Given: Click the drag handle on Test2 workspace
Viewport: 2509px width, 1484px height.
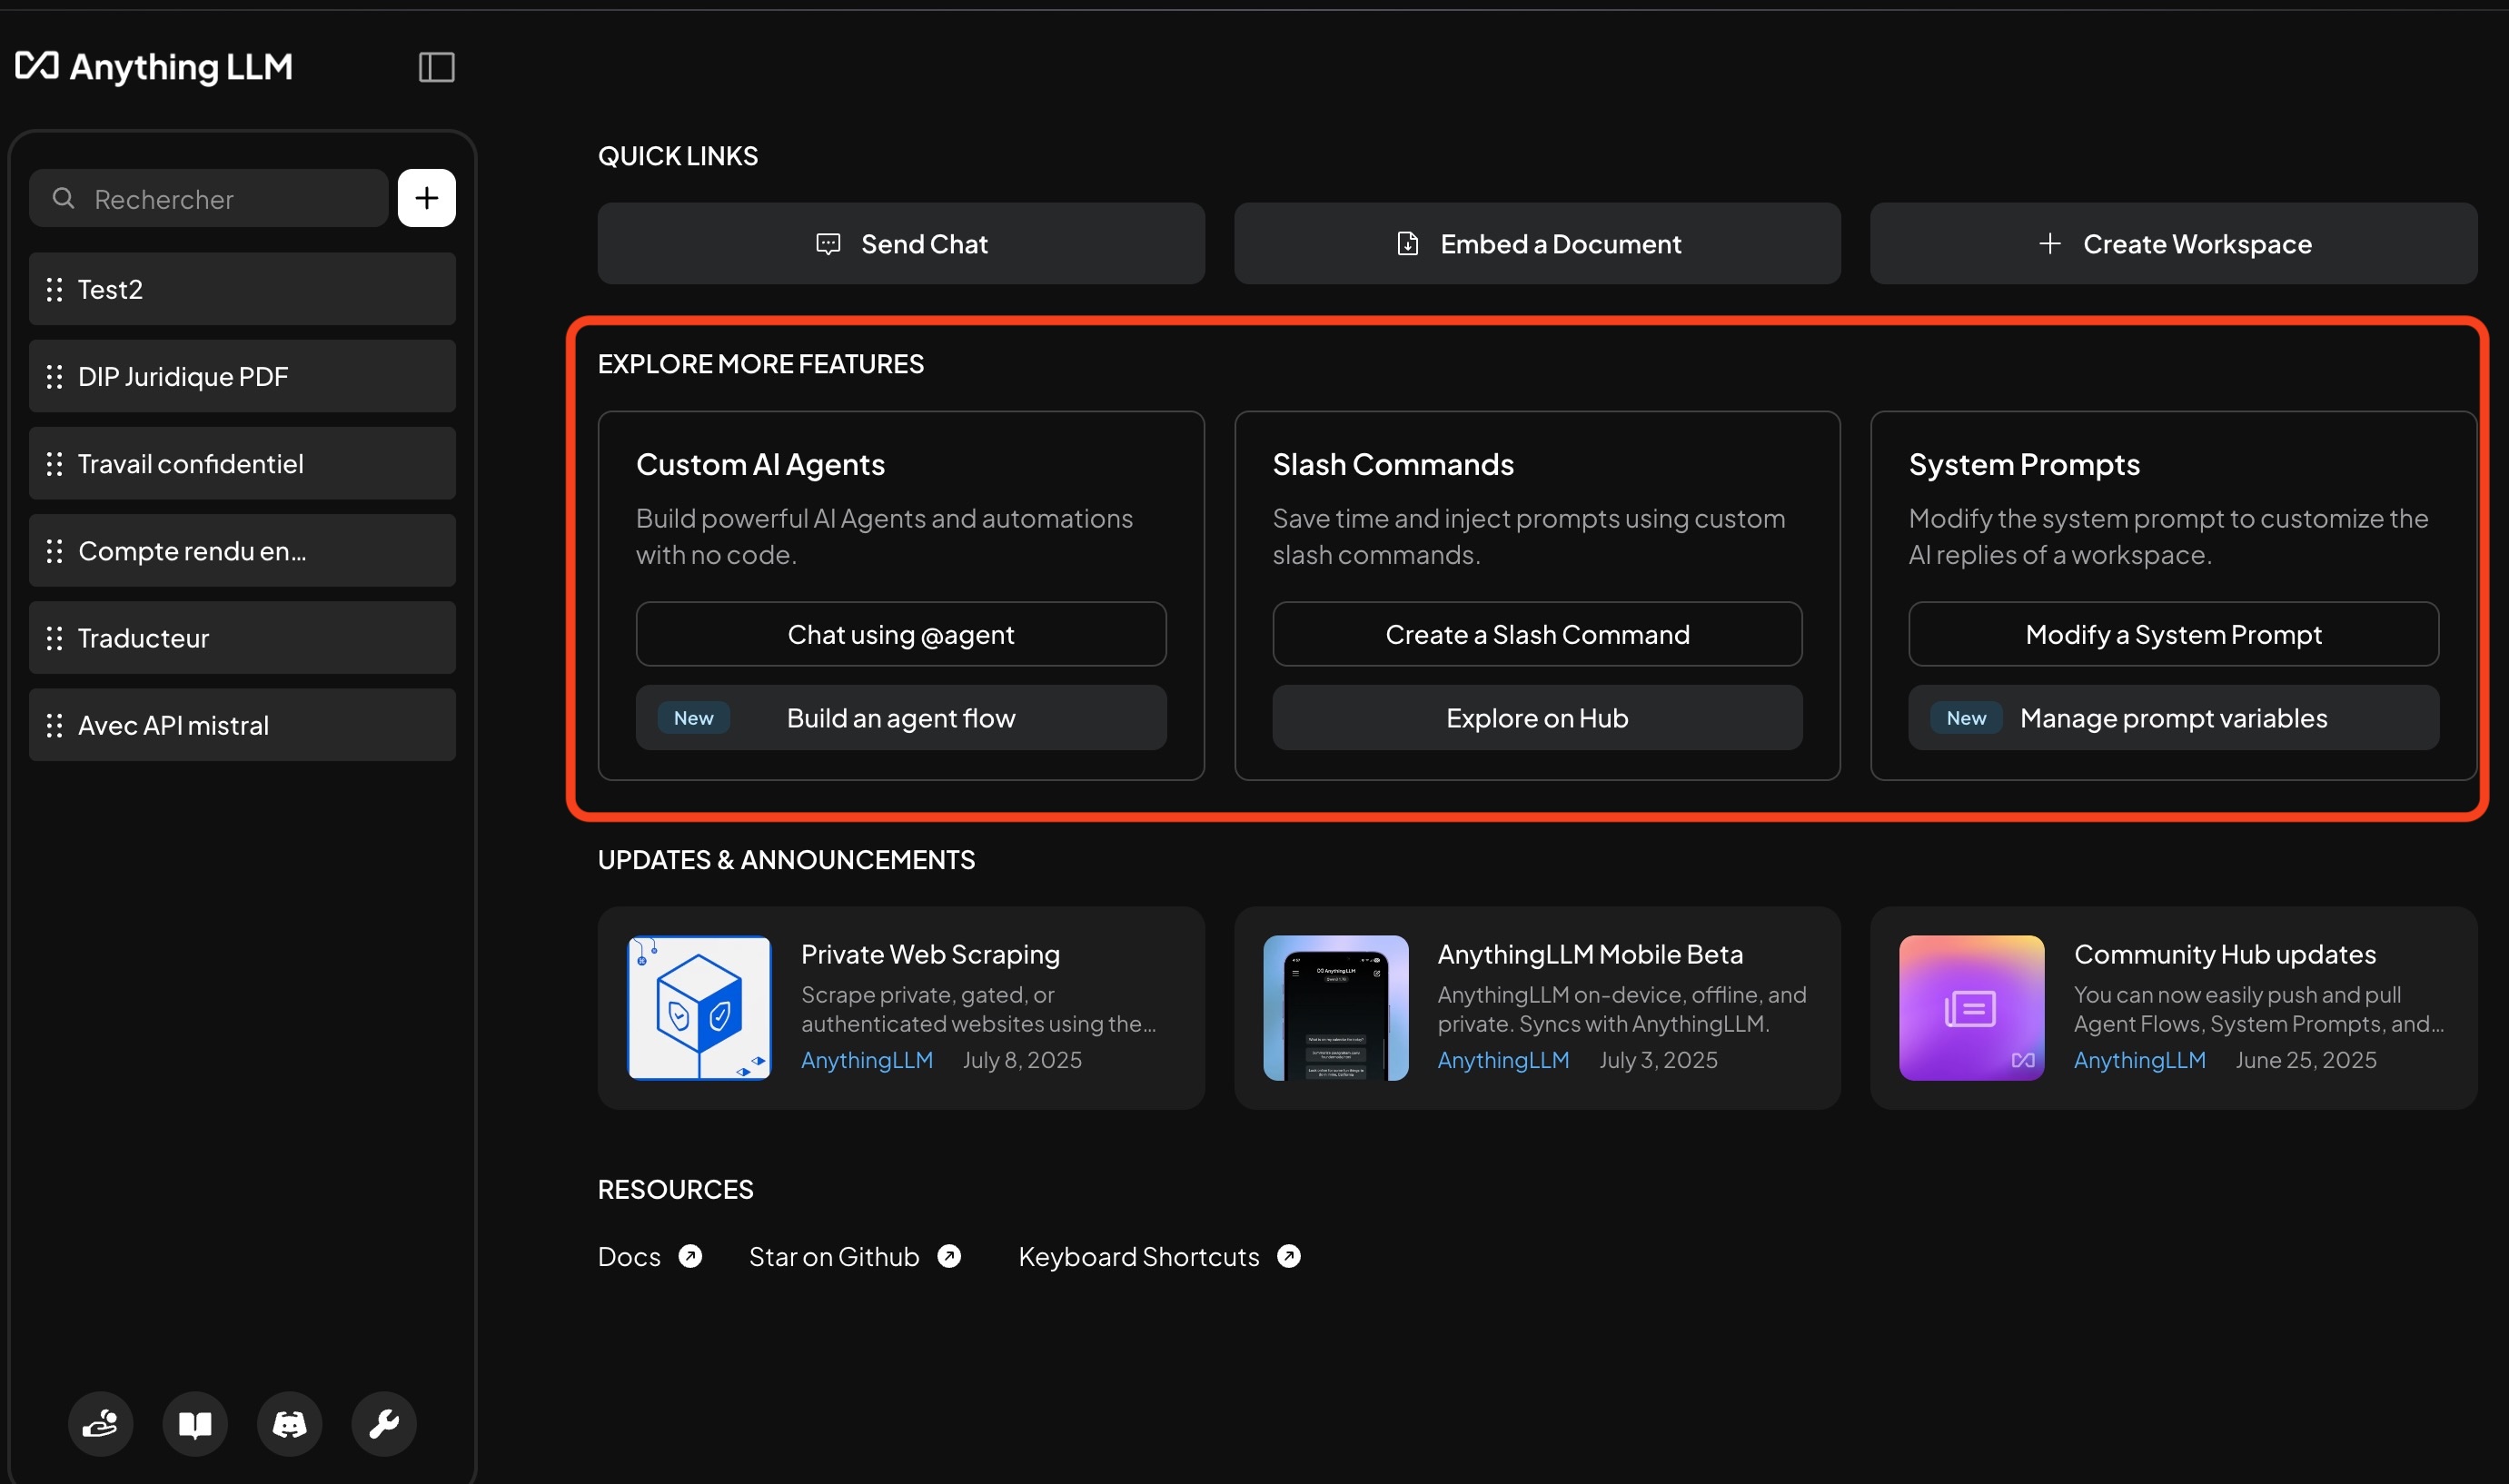Looking at the screenshot, I should point(55,289).
